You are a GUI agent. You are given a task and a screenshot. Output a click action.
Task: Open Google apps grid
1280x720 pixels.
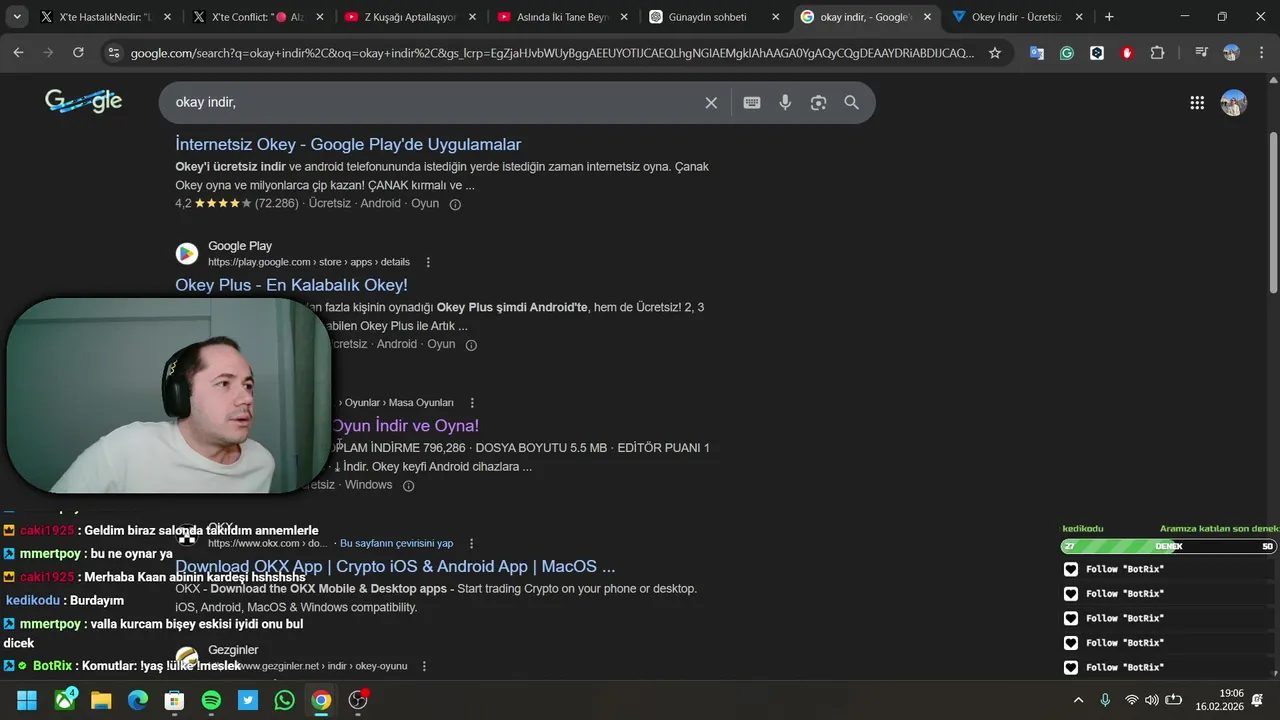[x=1197, y=102]
